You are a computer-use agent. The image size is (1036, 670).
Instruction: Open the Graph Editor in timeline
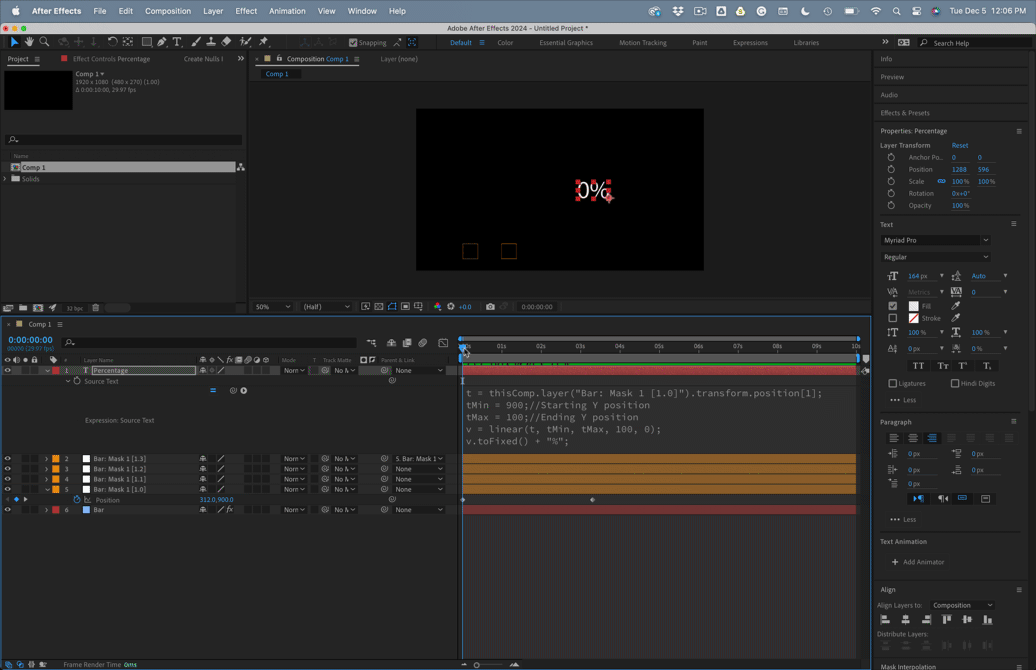443,342
